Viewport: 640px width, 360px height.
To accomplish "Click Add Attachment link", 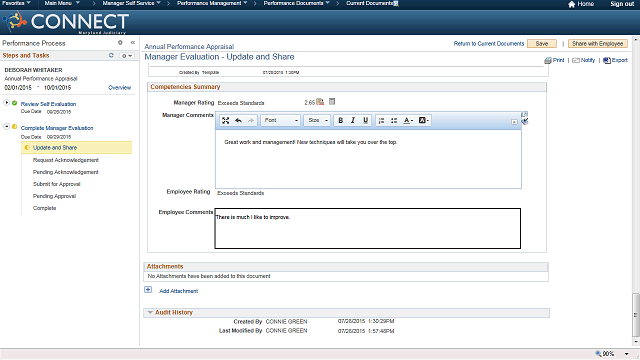I will (178, 291).
